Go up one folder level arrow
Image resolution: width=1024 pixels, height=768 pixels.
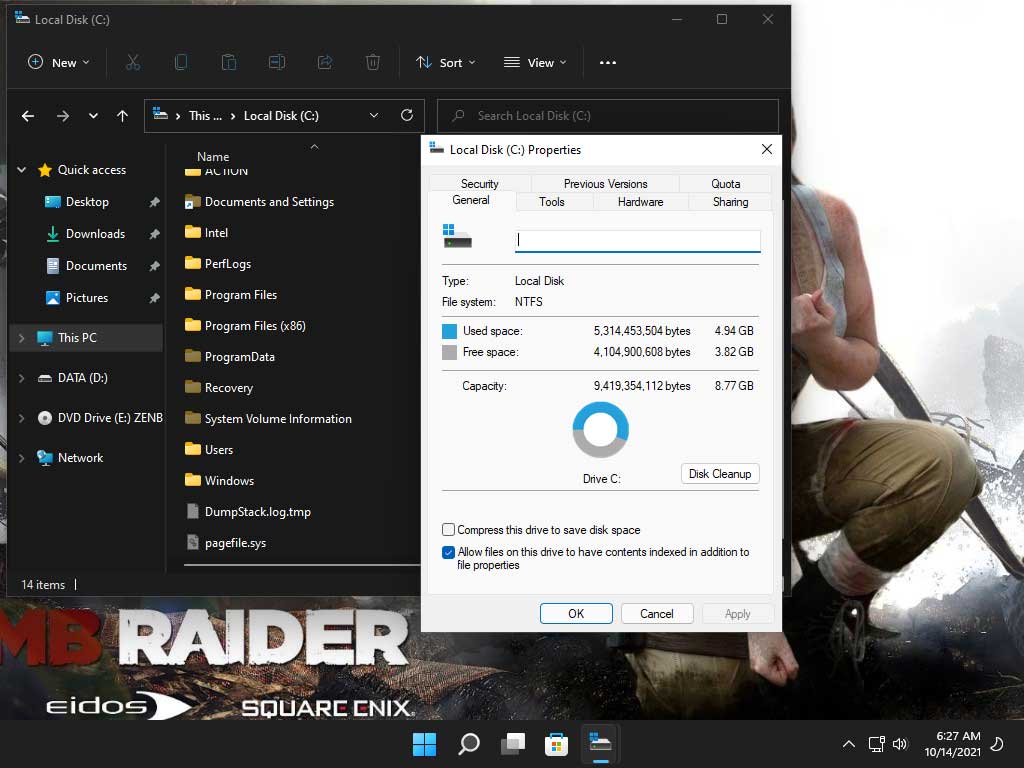click(122, 116)
